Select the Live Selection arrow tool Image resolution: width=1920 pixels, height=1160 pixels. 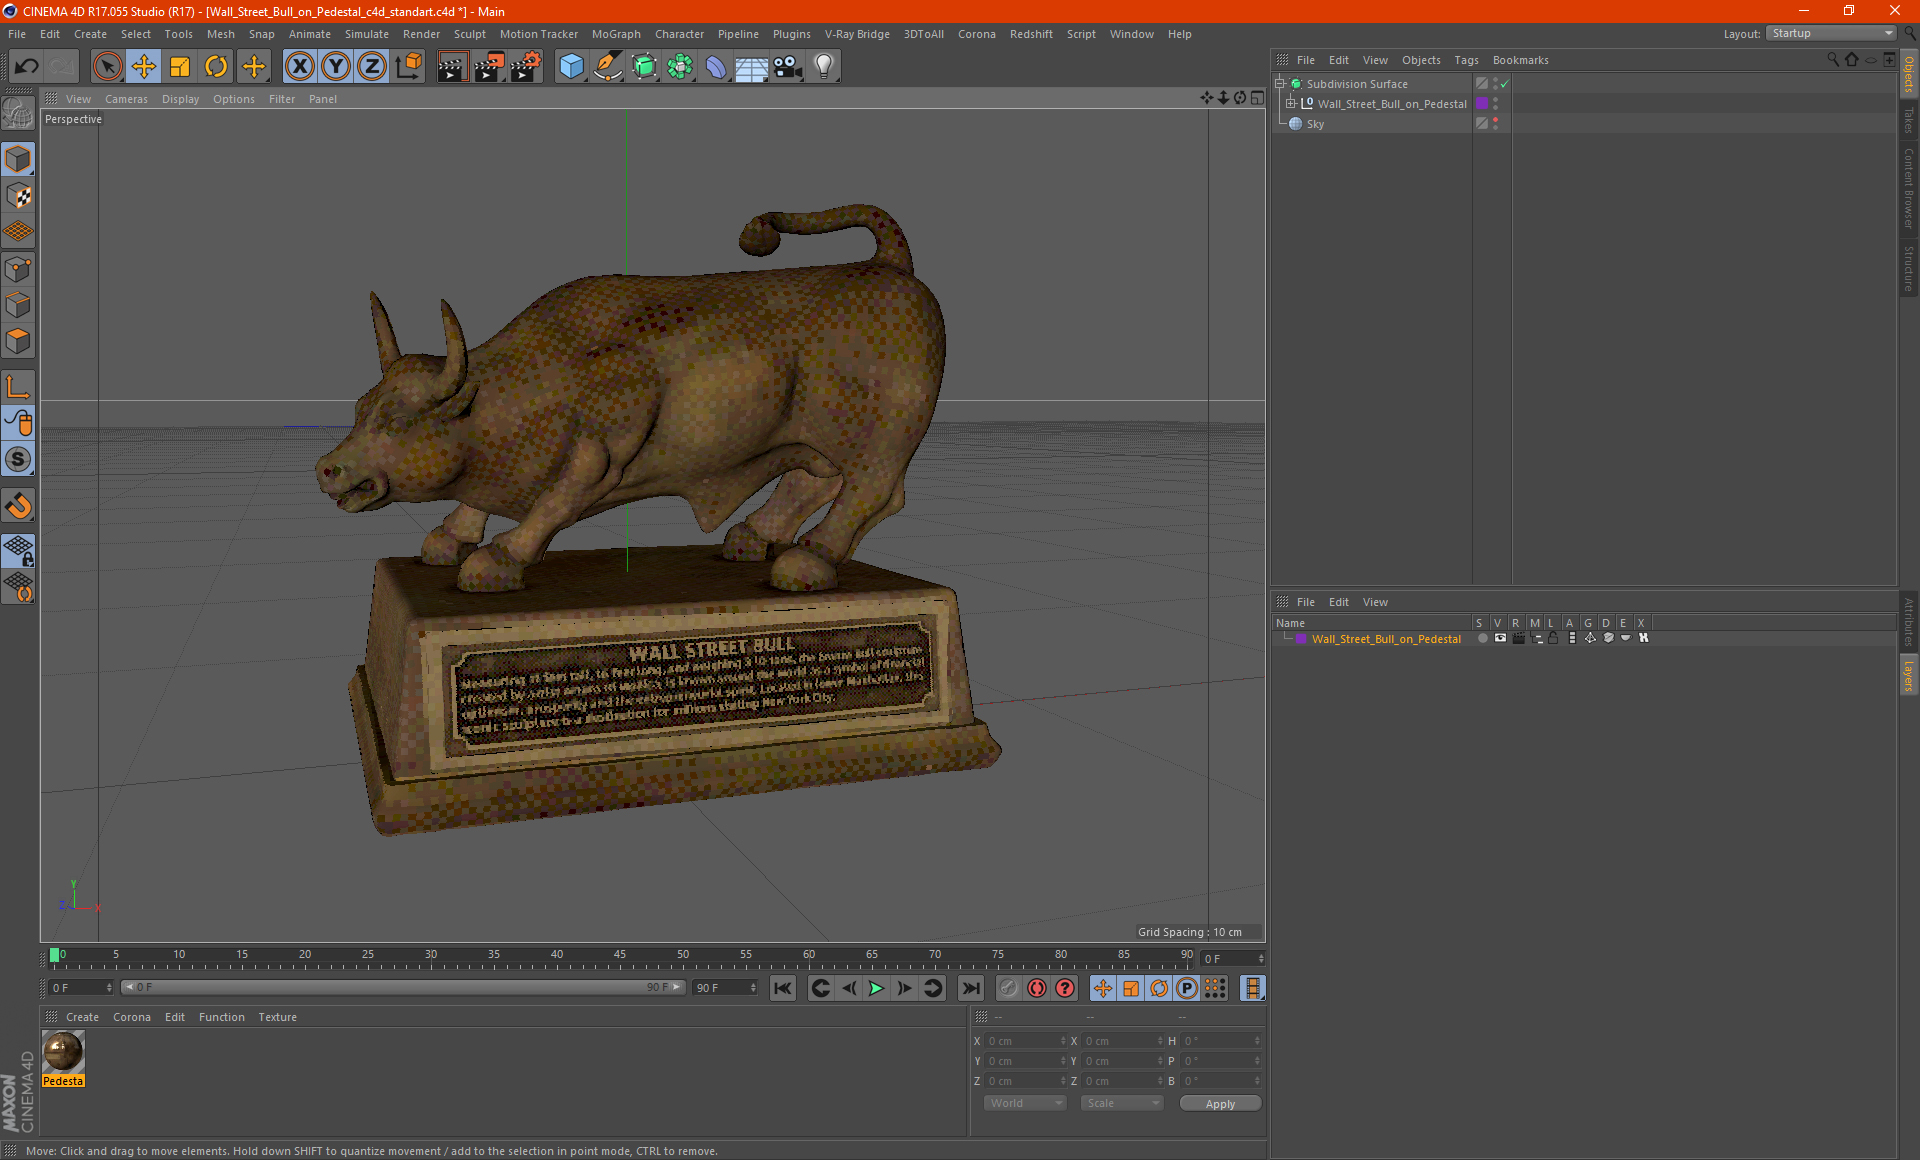tap(107, 67)
